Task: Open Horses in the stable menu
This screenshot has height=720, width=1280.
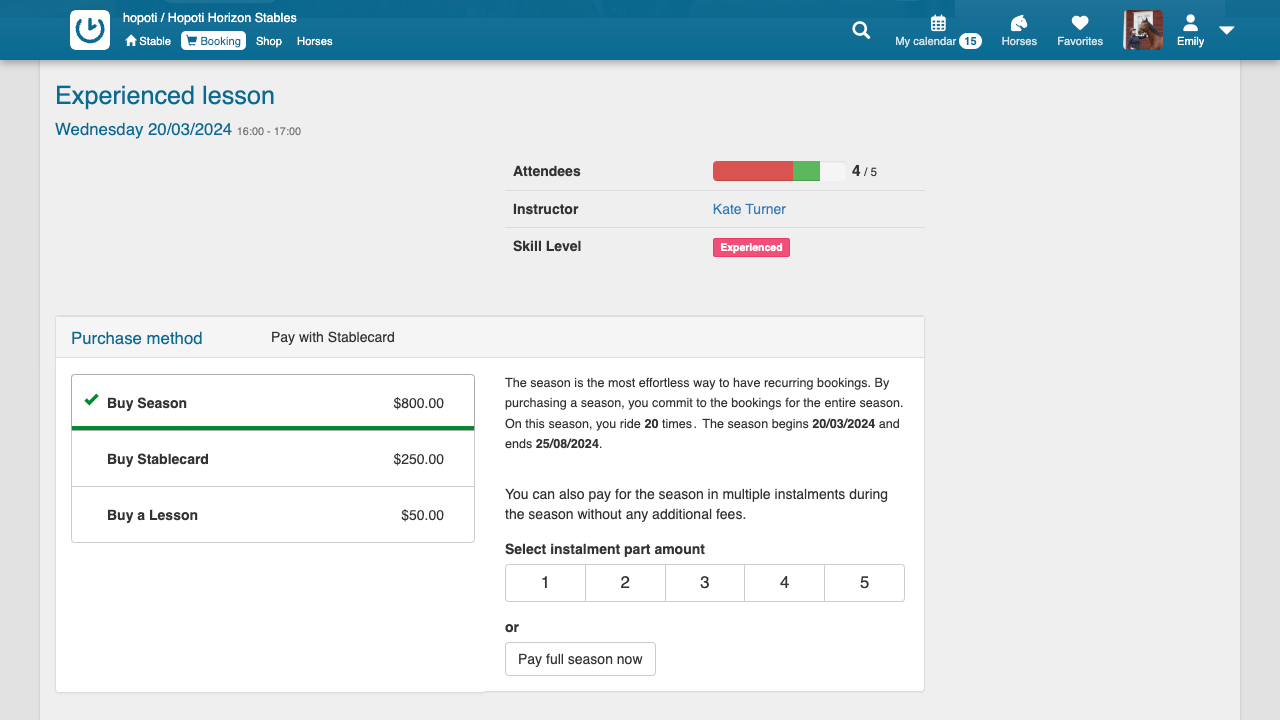Action: 314,41
